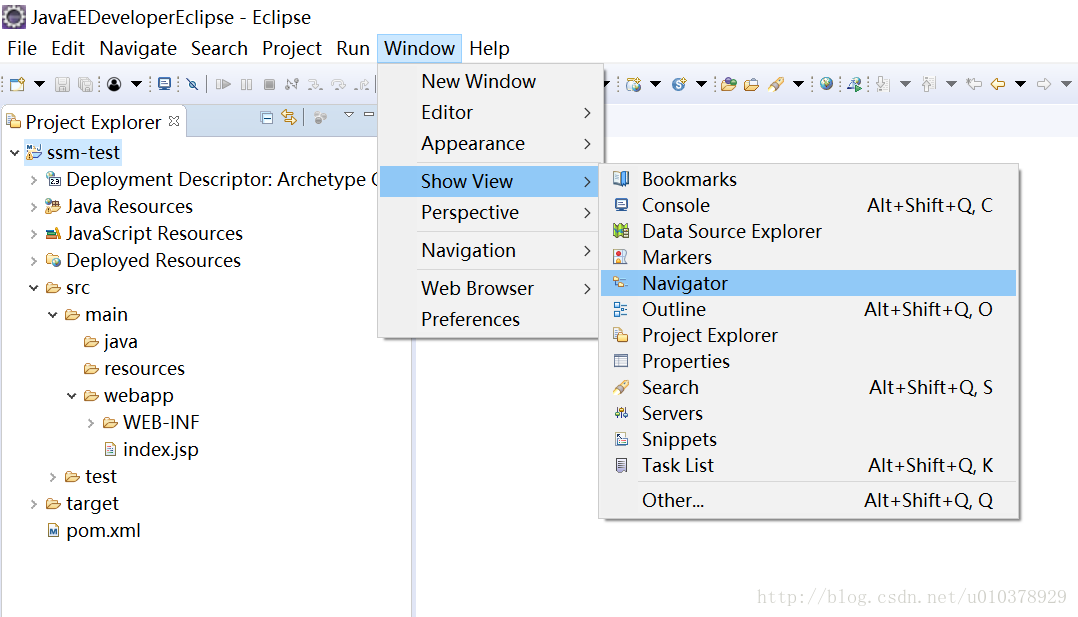This screenshot has width=1078, height=617.
Task: Close the Project Explorer tab
Action: (175, 121)
